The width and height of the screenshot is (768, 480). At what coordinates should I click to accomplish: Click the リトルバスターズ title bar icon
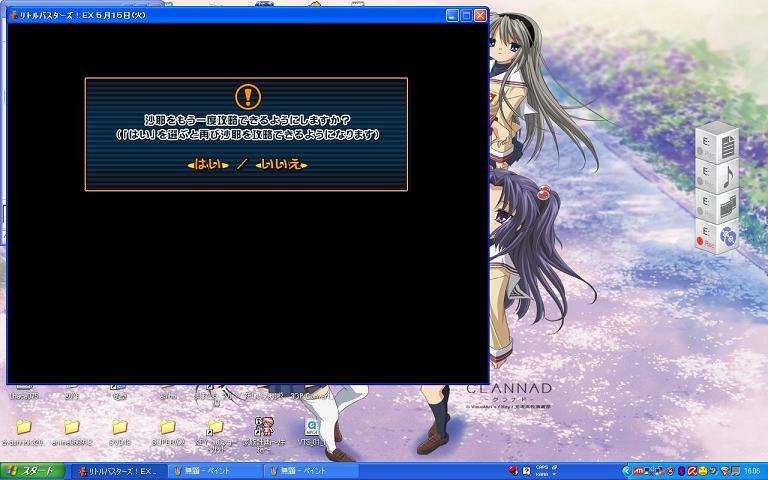tap(14, 15)
